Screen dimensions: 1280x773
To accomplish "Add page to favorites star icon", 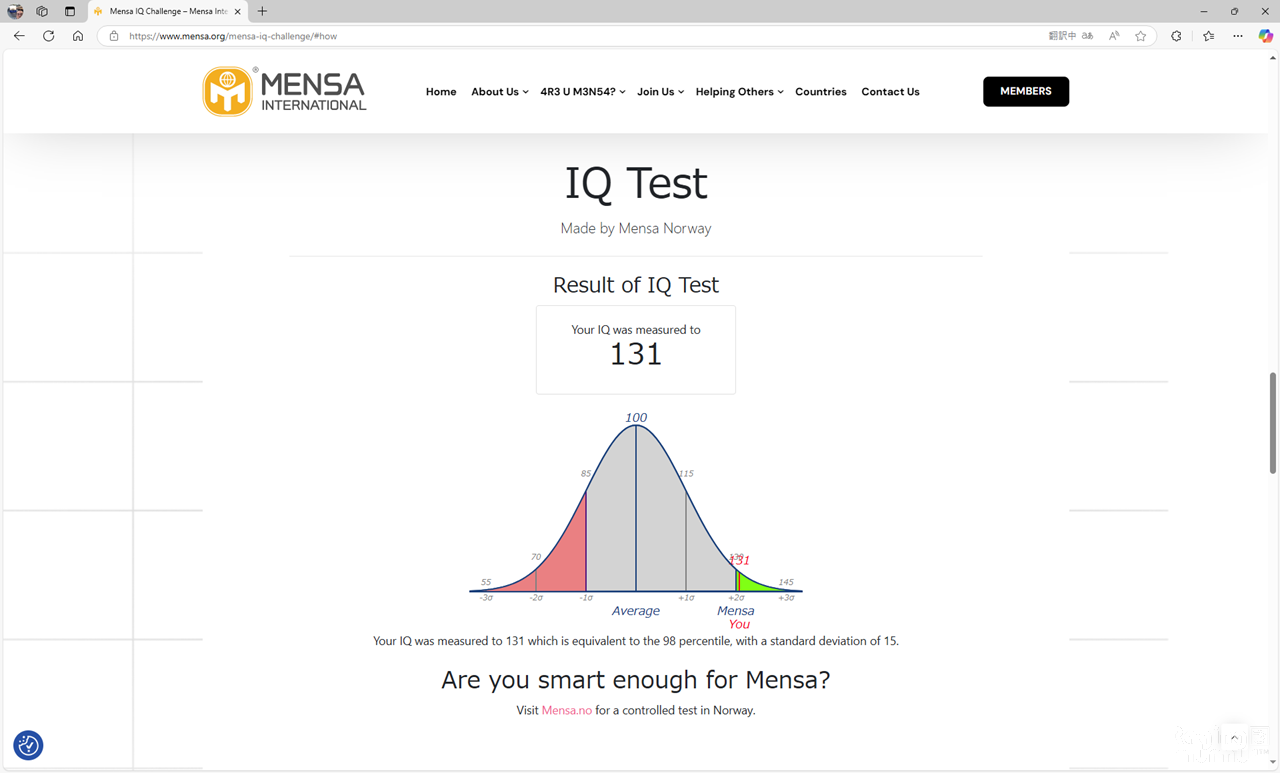I will (1141, 36).
